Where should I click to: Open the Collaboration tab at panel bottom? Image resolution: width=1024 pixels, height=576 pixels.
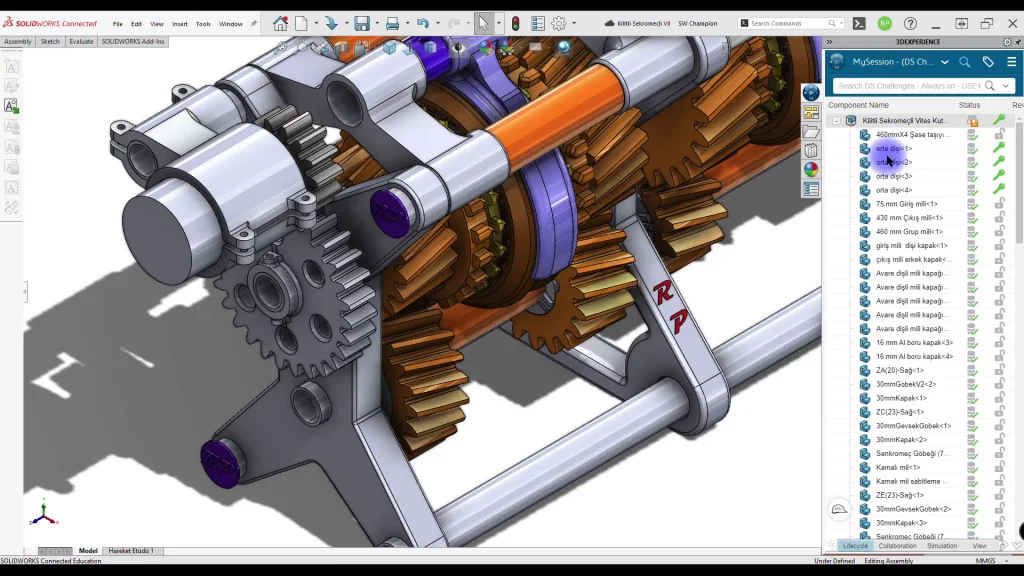point(897,546)
